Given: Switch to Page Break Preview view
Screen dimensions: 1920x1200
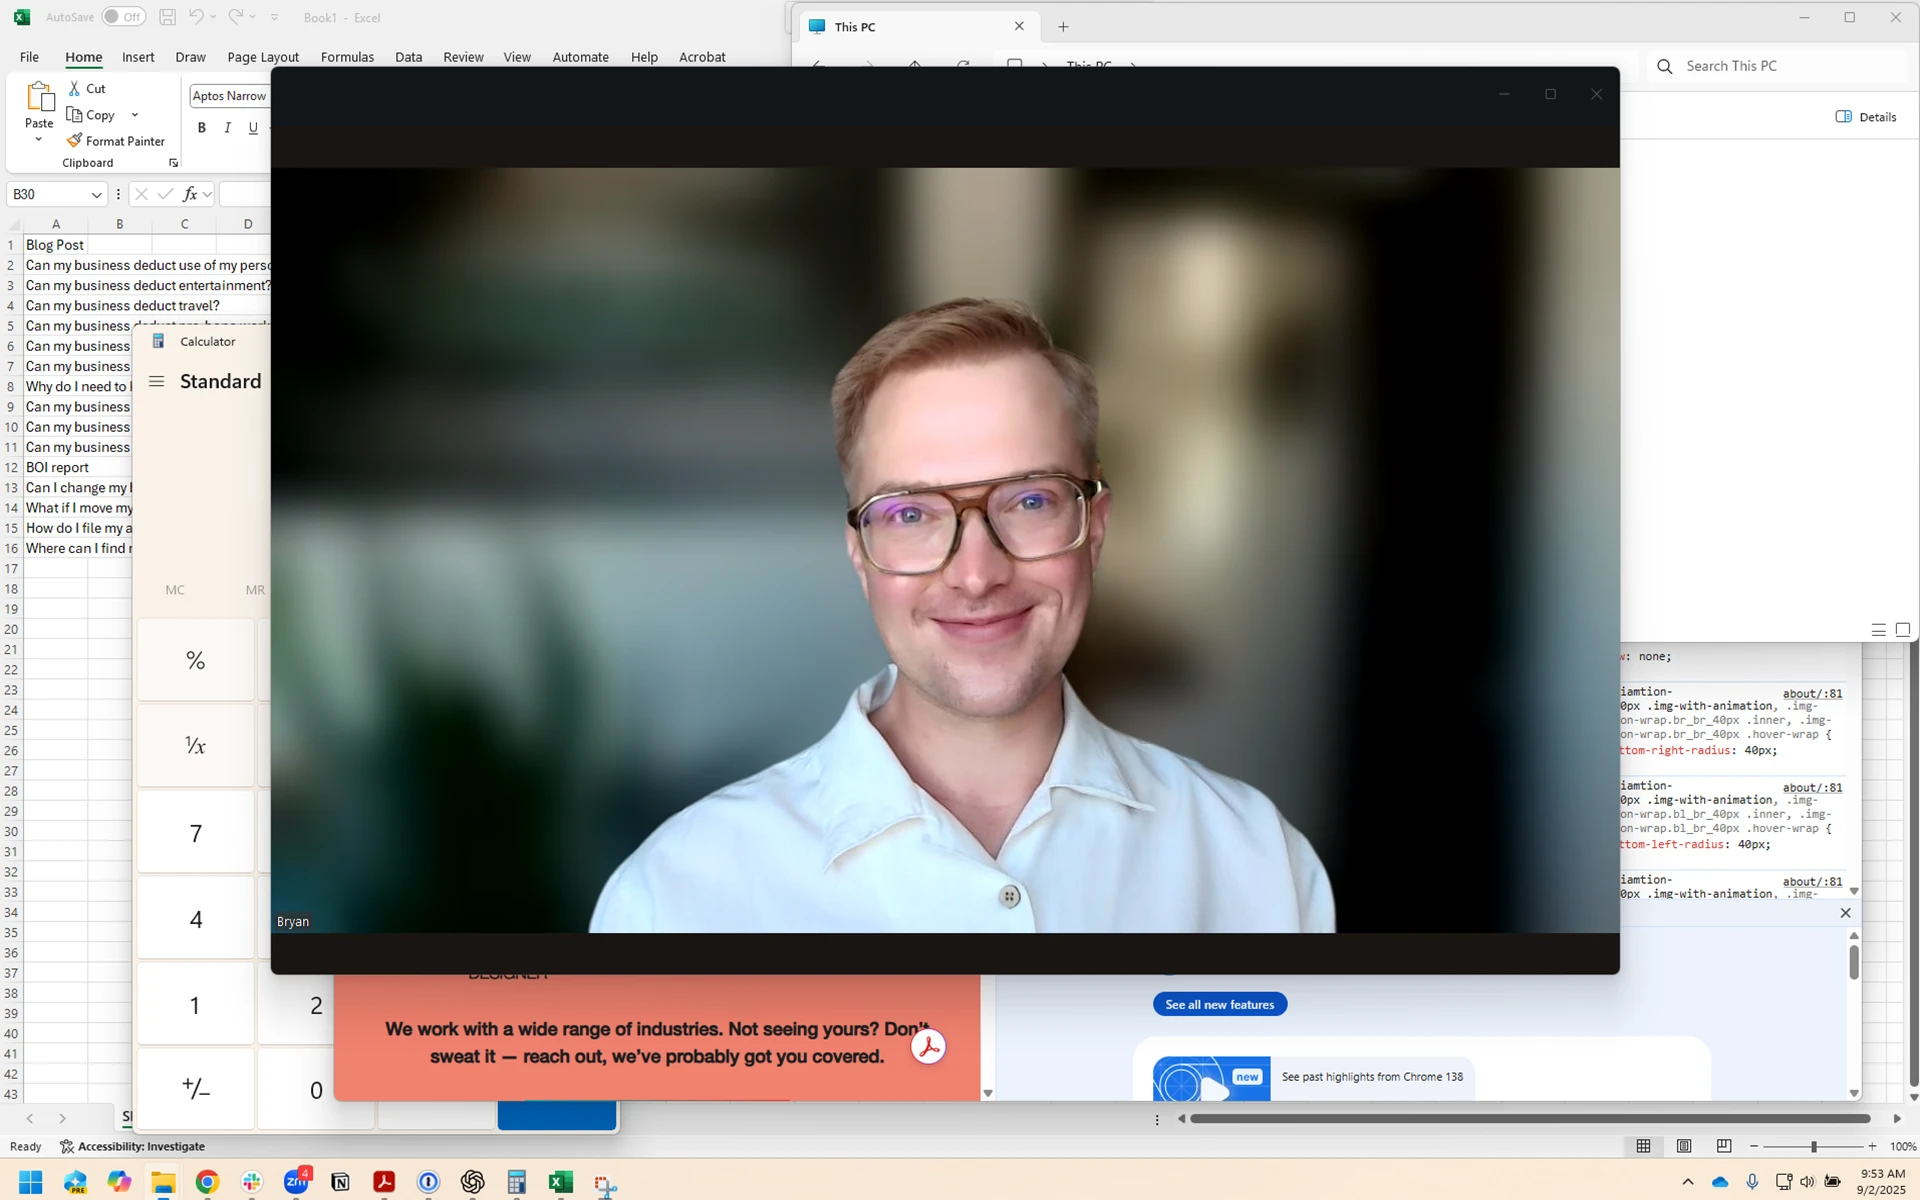Looking at the screenshot, I should pos(1724,1146).
